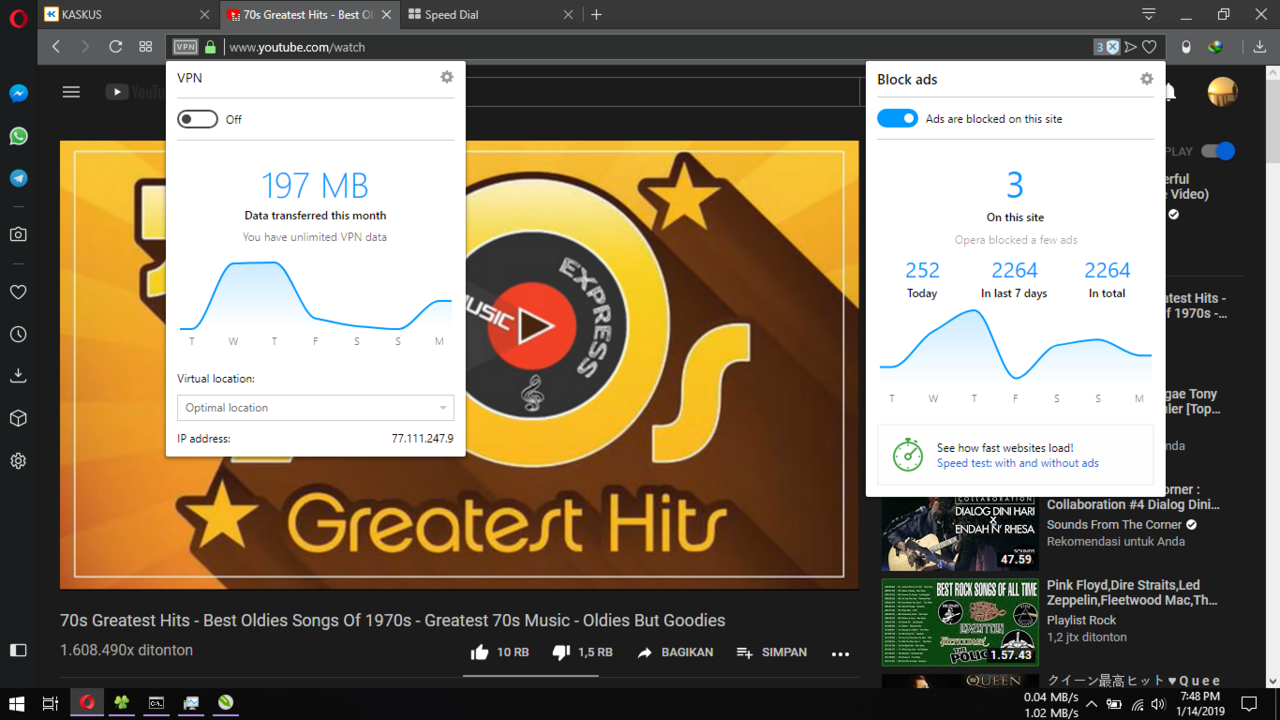
Task: Show hidden system tray icons
Action: point(1092,703)
